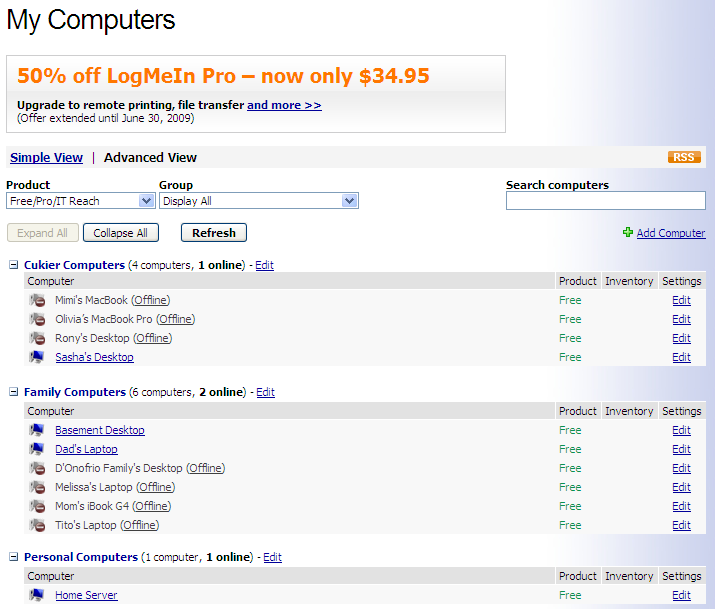
Task: Edit settings for Home Server
Action: coord(682,595)
